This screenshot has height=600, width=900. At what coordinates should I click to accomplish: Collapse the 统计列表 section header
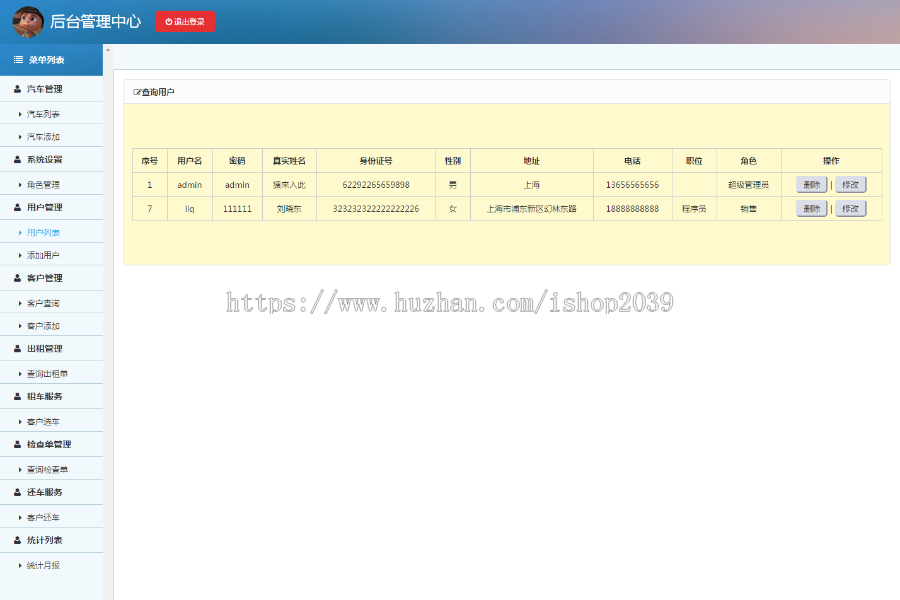[x=51, y=540]
